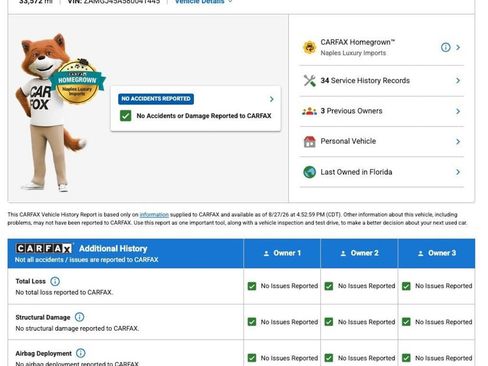Click the Previous Owners people icon
Screen dimensions: 488x366
coord(309,111)
